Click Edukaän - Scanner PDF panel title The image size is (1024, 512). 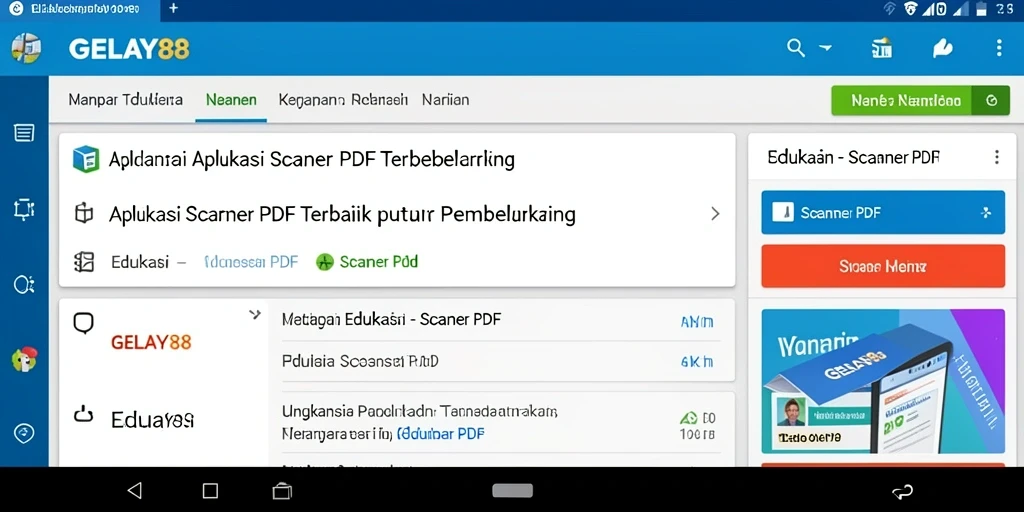tap(853, 157)
